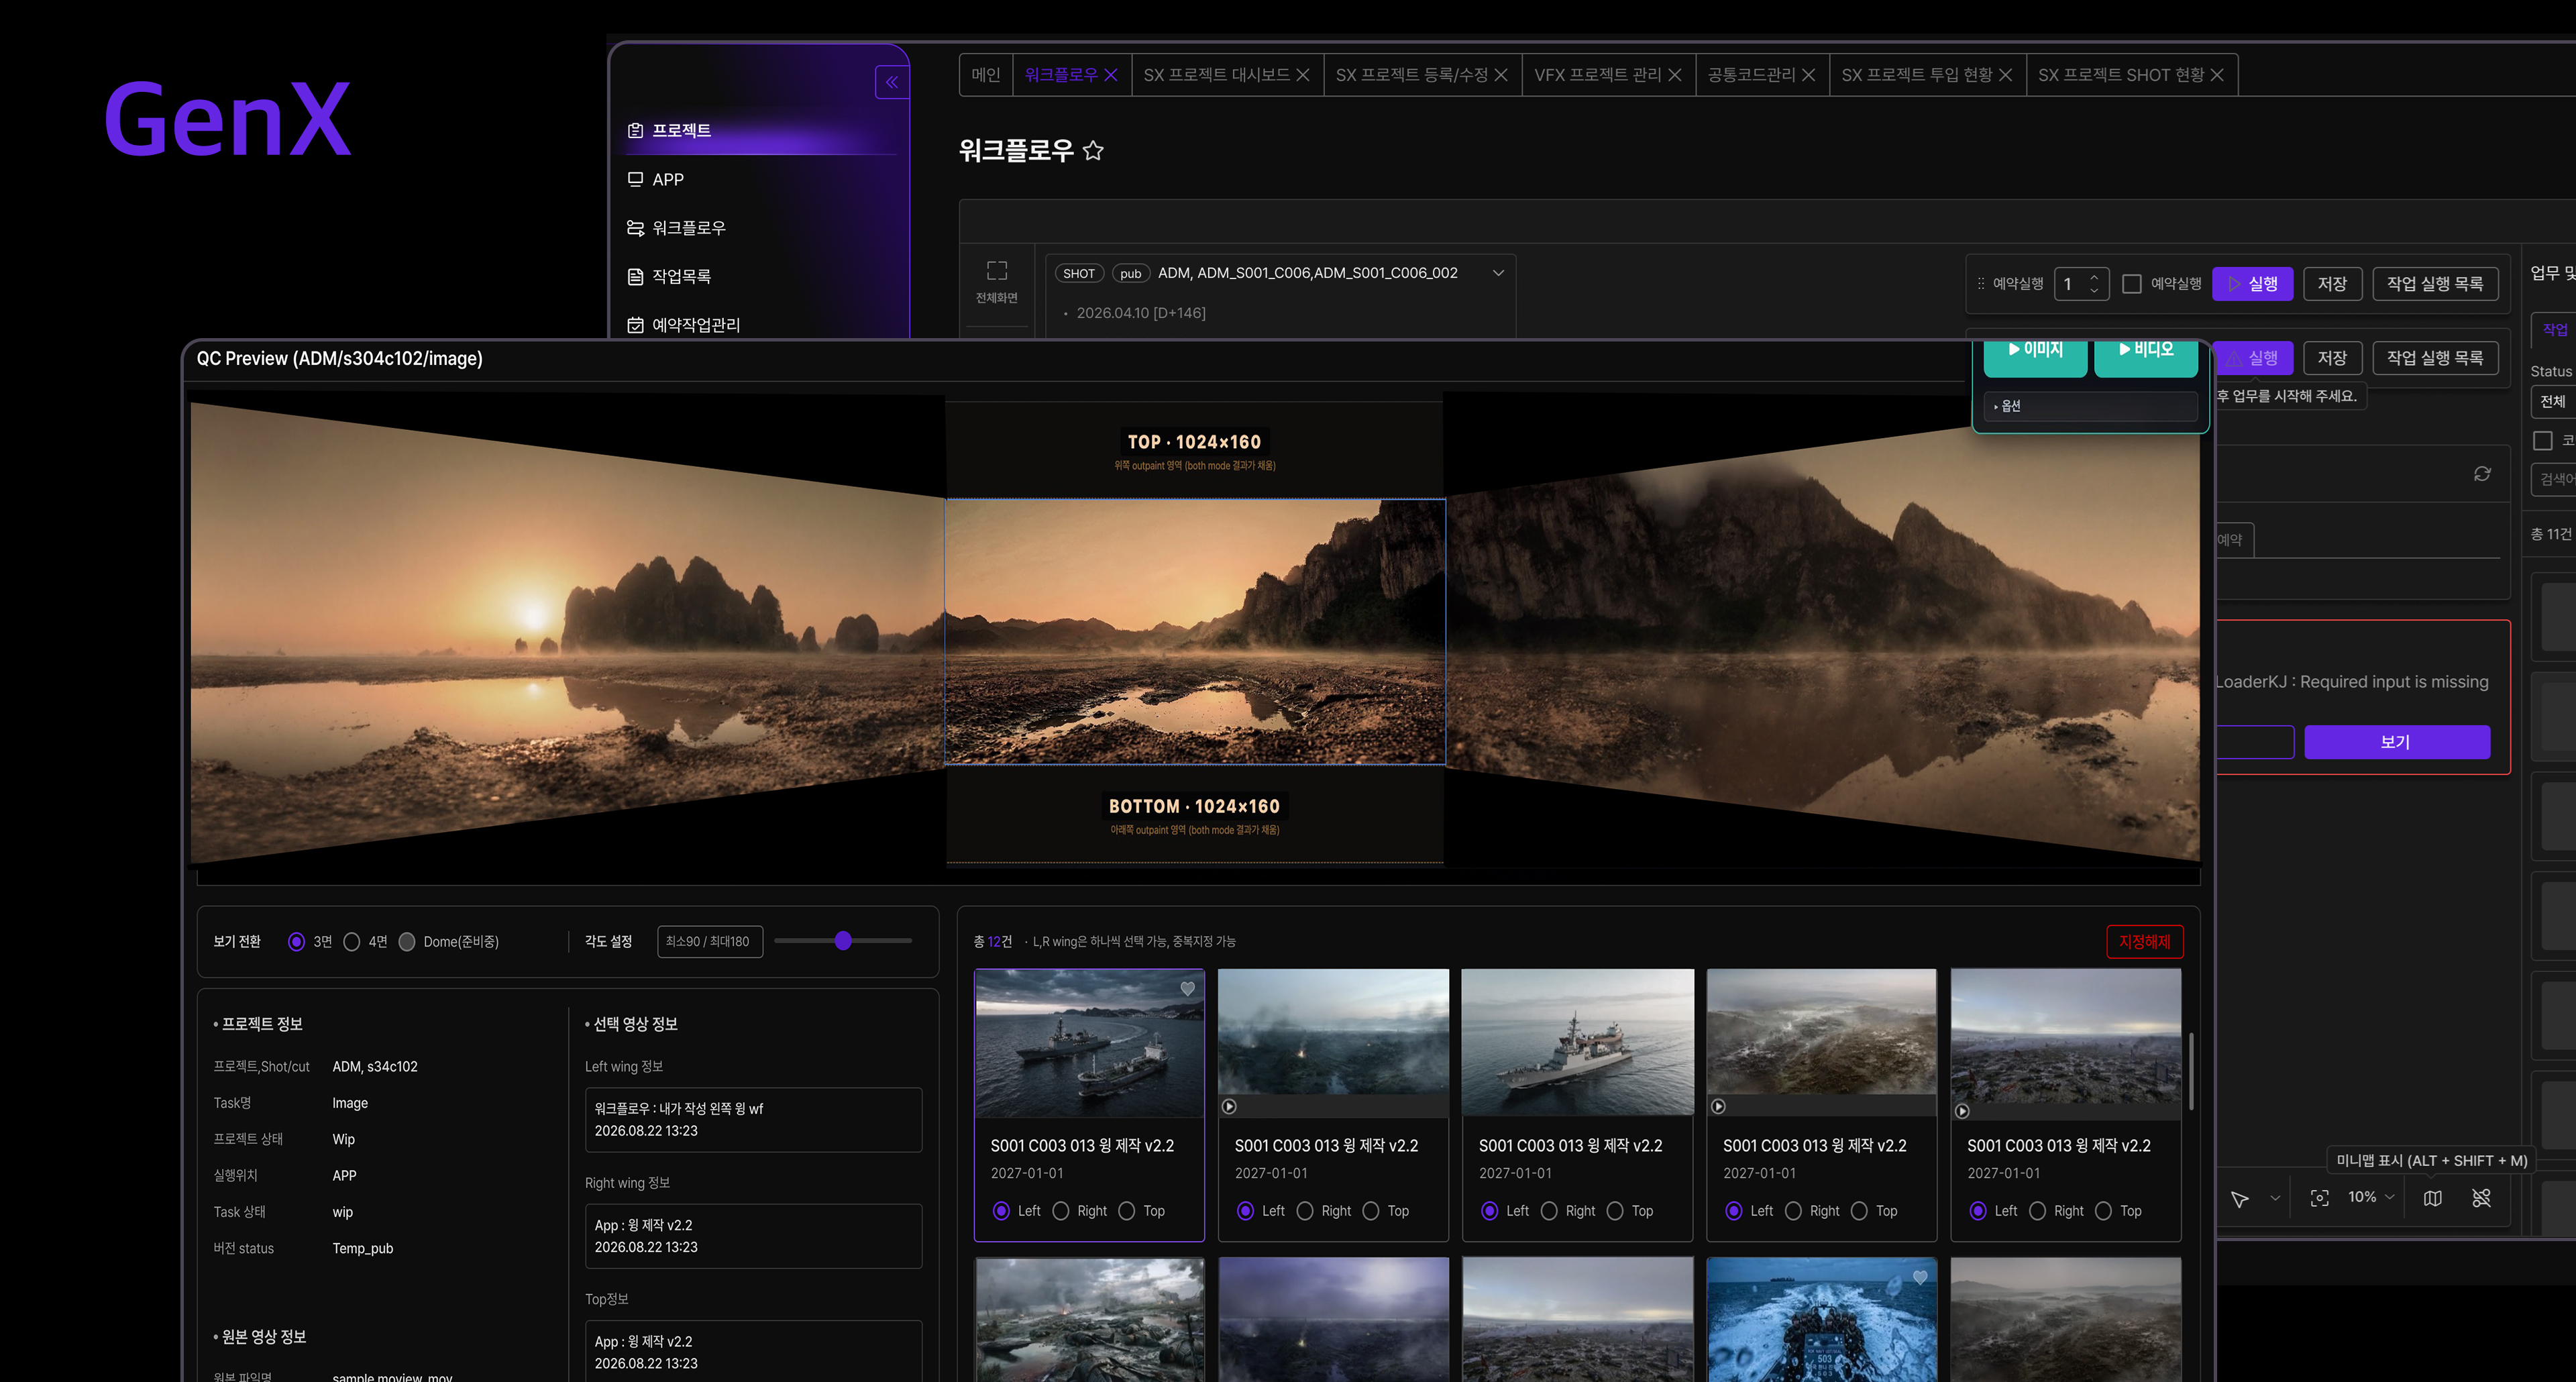2576x1382 pixels.
Task: Mark 워크플로우 page as favorite star
Action: tap(1093, 151)
